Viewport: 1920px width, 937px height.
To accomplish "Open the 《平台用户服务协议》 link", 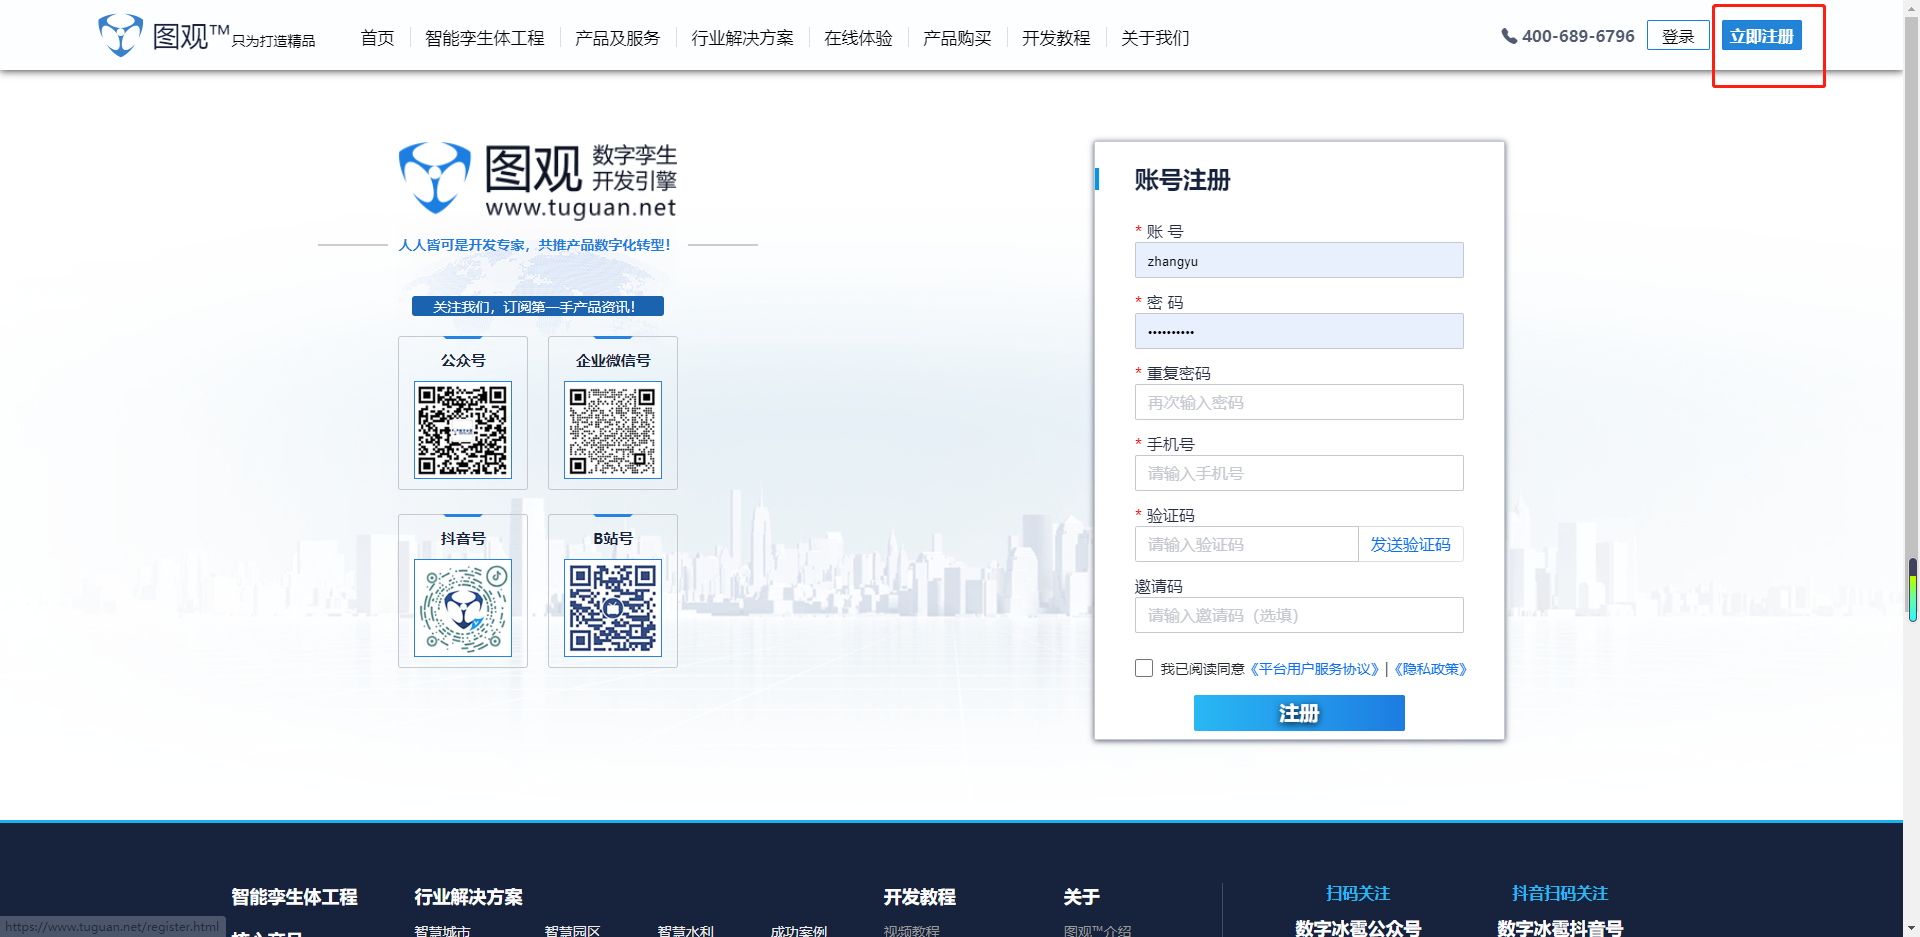I will pyautogui.click(x=1314, y=669).
